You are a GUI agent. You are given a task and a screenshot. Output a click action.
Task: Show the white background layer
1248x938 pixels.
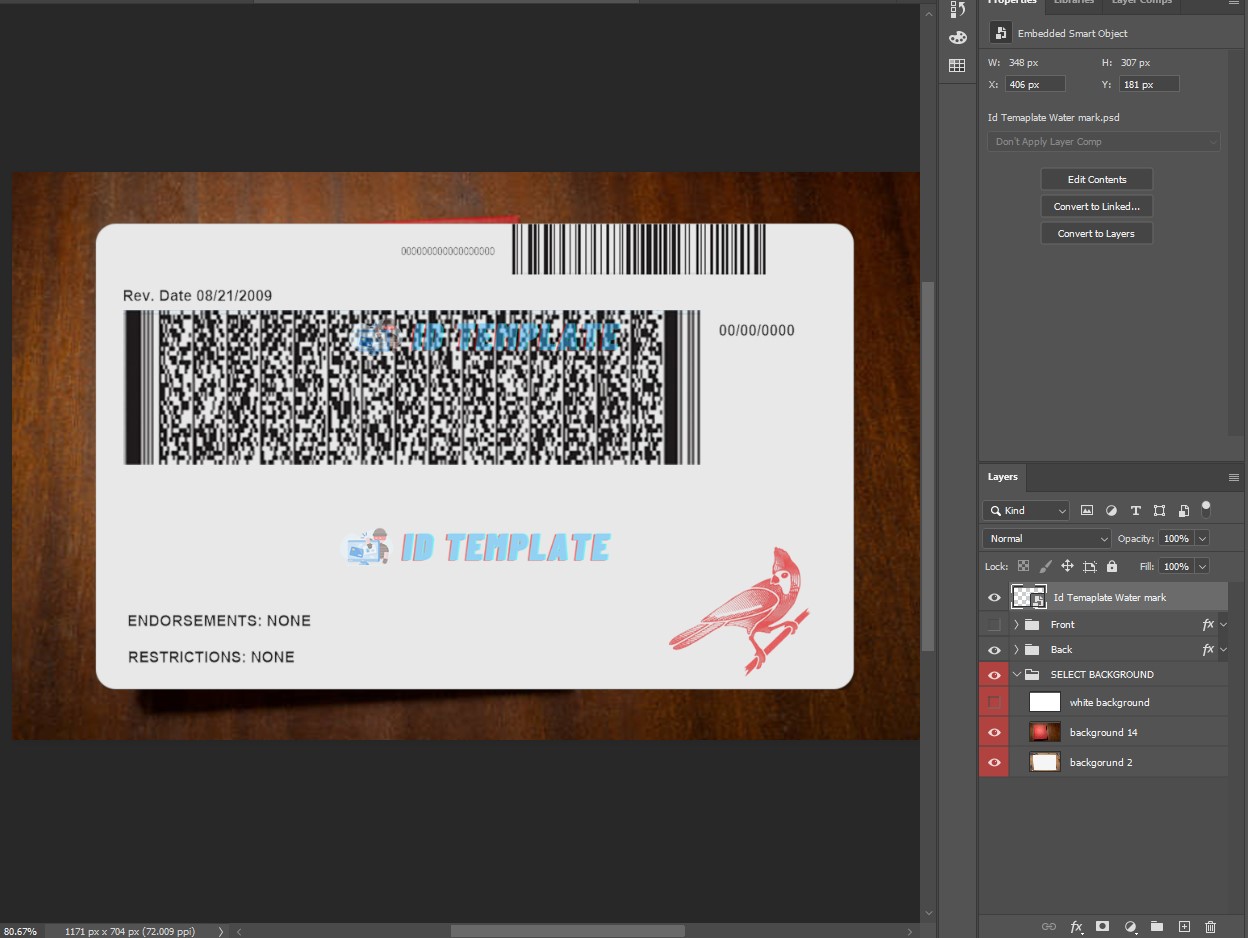(x=994, y=702)
